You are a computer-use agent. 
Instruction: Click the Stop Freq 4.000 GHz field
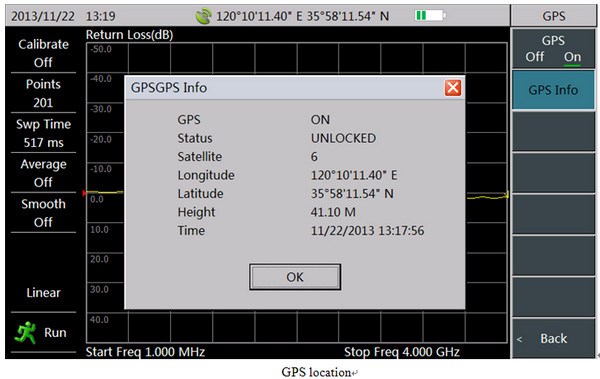click(402, 351)
